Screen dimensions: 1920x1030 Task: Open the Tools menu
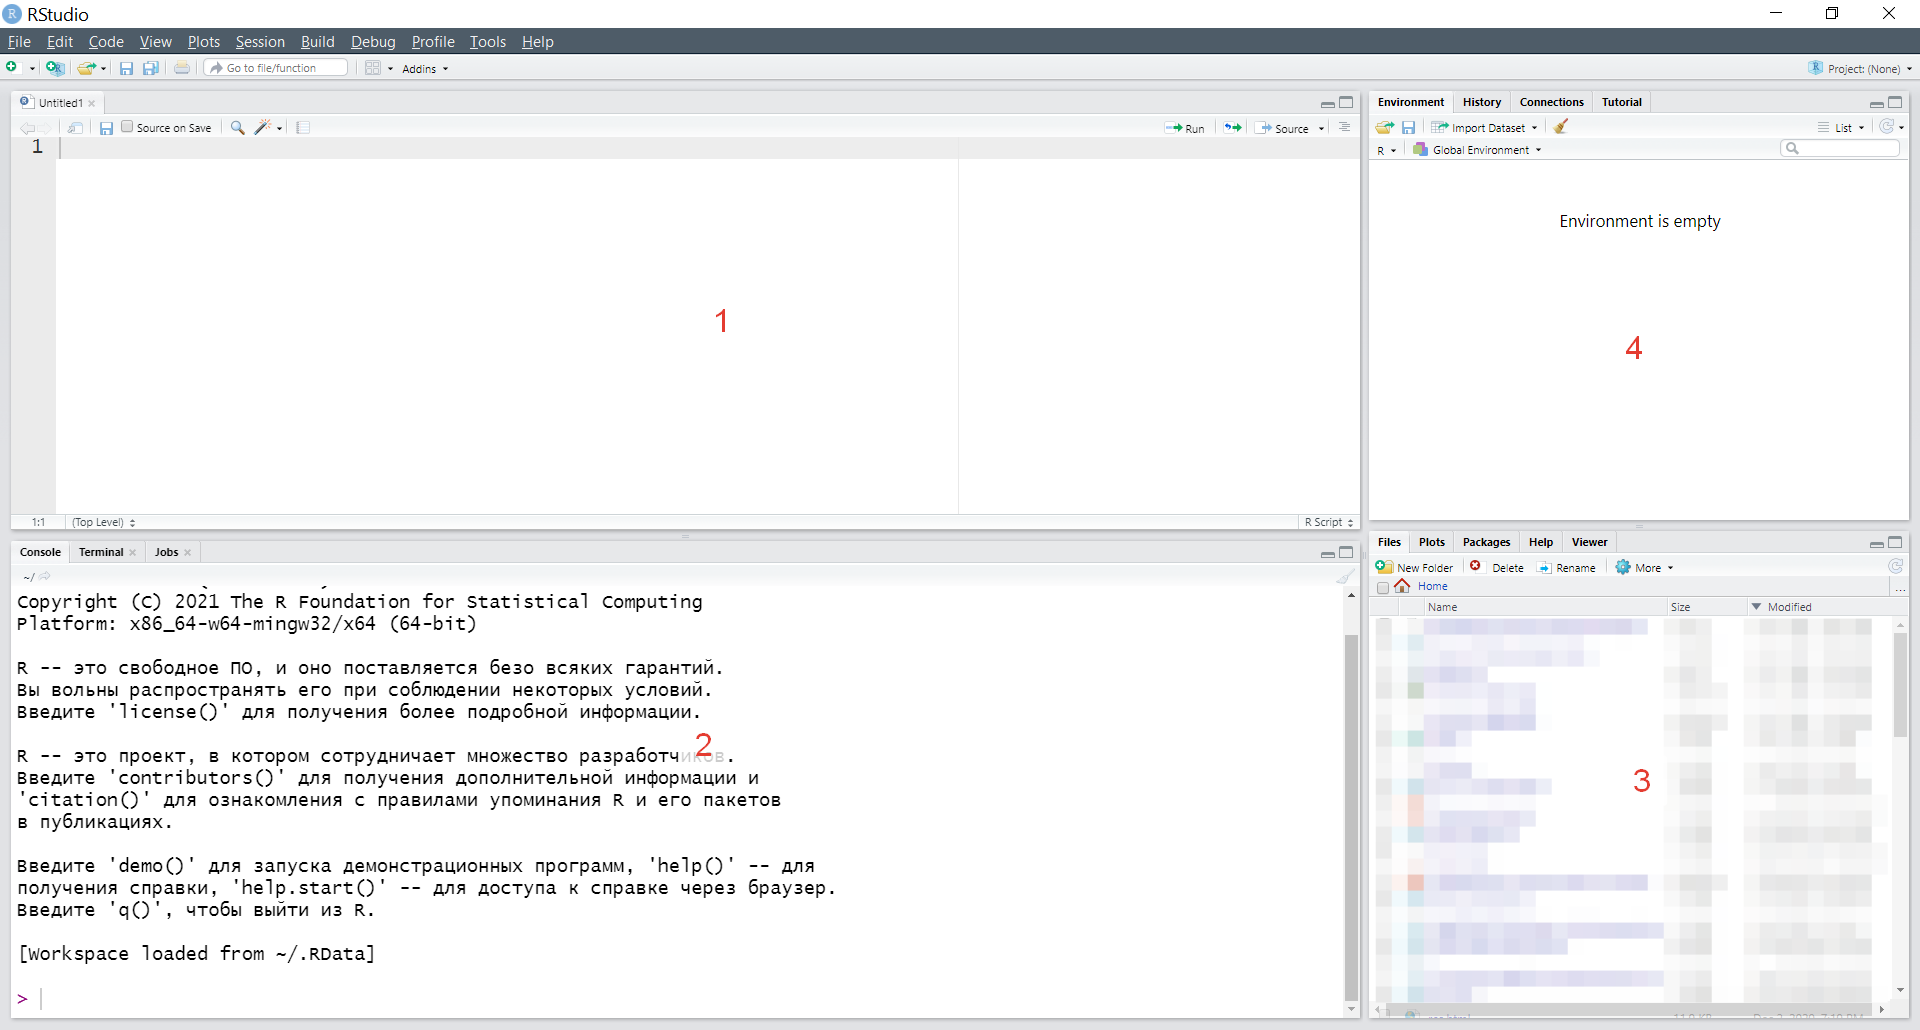coord(488,42)
